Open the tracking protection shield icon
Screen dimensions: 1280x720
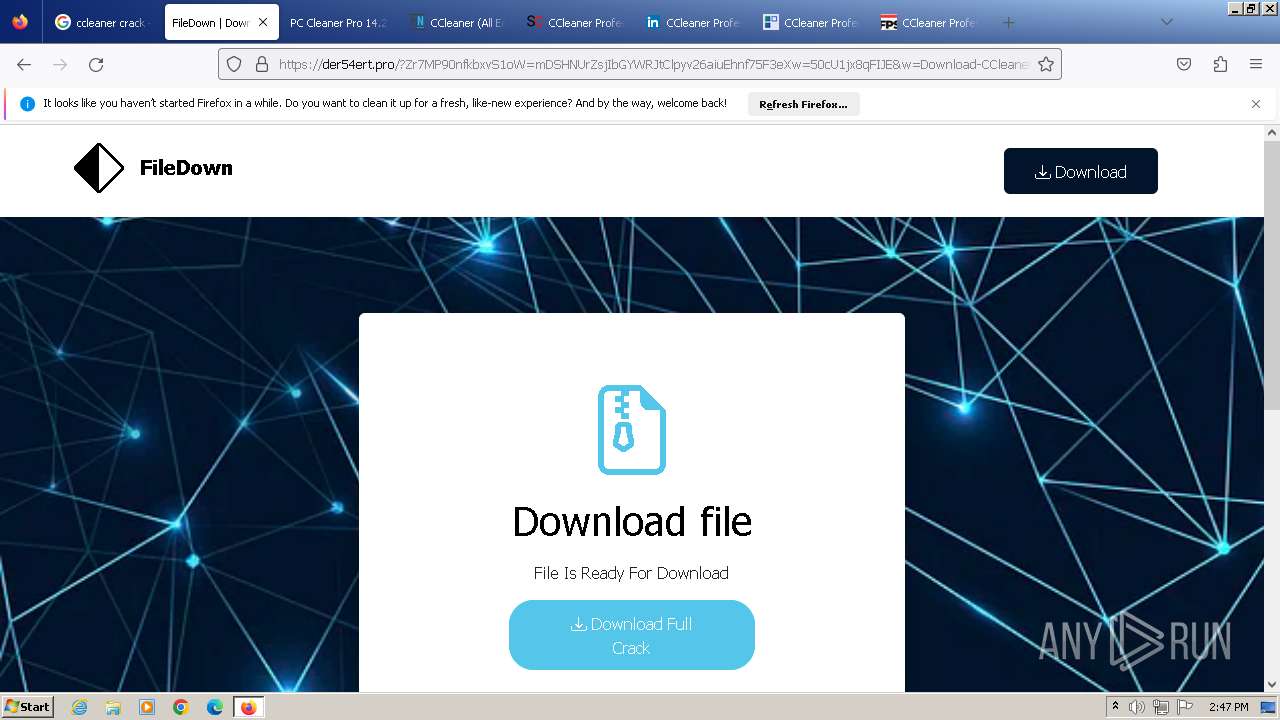(x=234, y=64)
